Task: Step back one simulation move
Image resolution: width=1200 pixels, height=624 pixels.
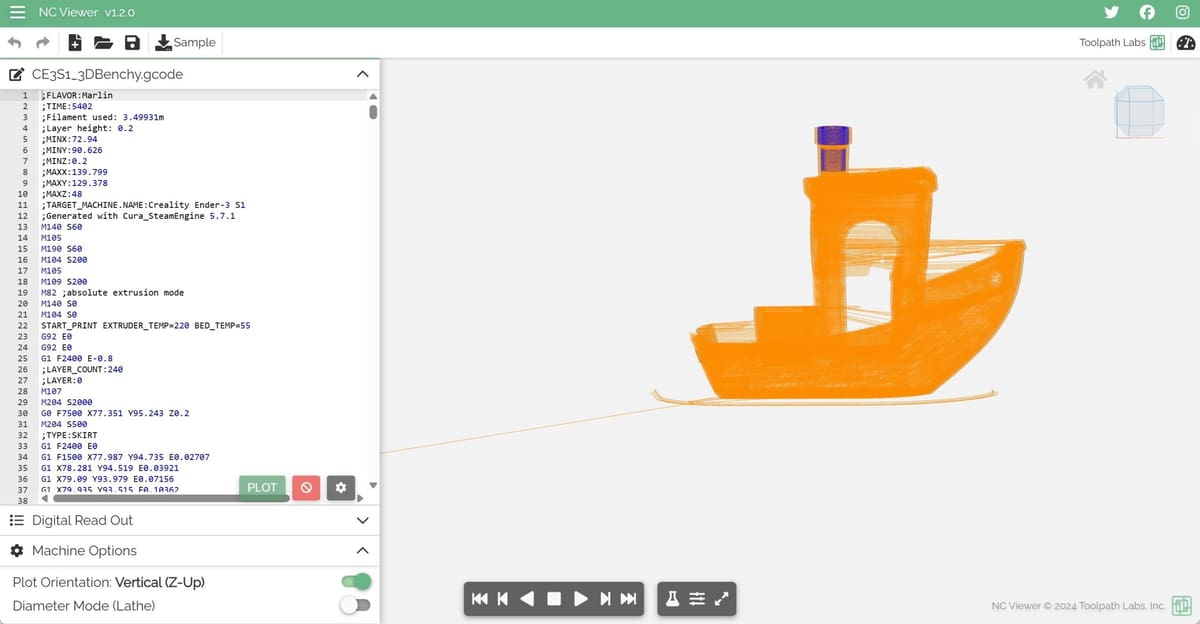Action: [503, 599]
